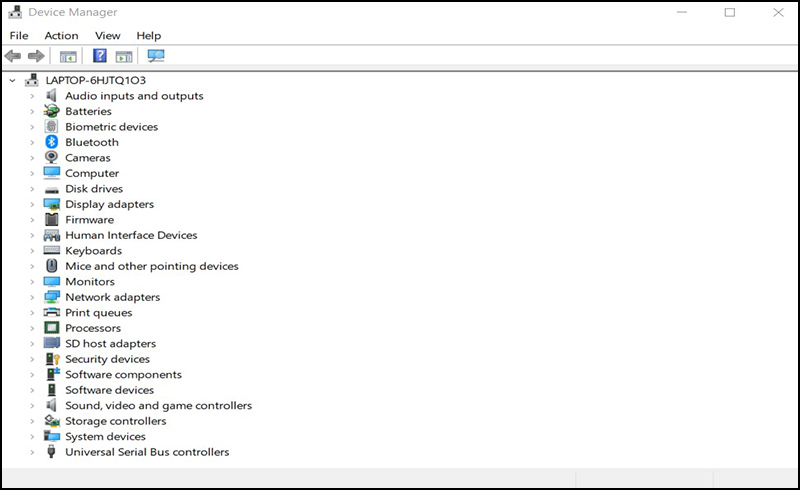Select the SD host adapters label
Viewport: 800px width, 490px height.
(x=111, y=344)
